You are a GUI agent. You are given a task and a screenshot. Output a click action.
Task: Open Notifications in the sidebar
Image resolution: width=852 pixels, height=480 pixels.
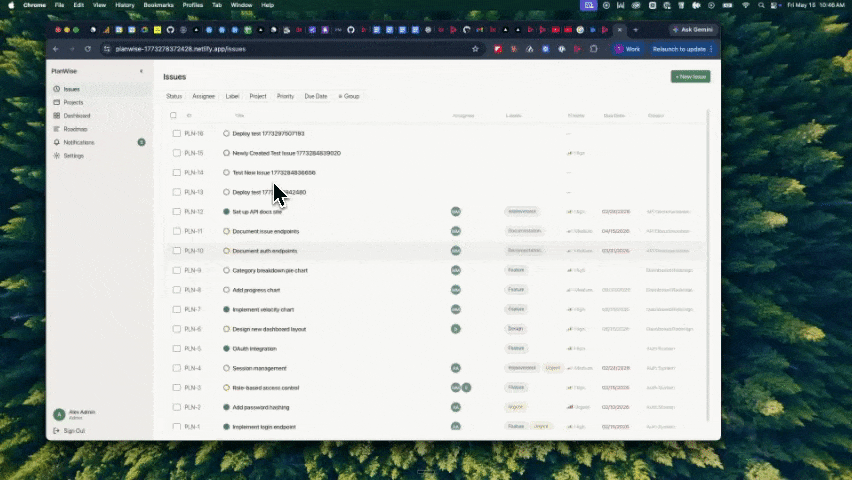(x=98, y=142)
